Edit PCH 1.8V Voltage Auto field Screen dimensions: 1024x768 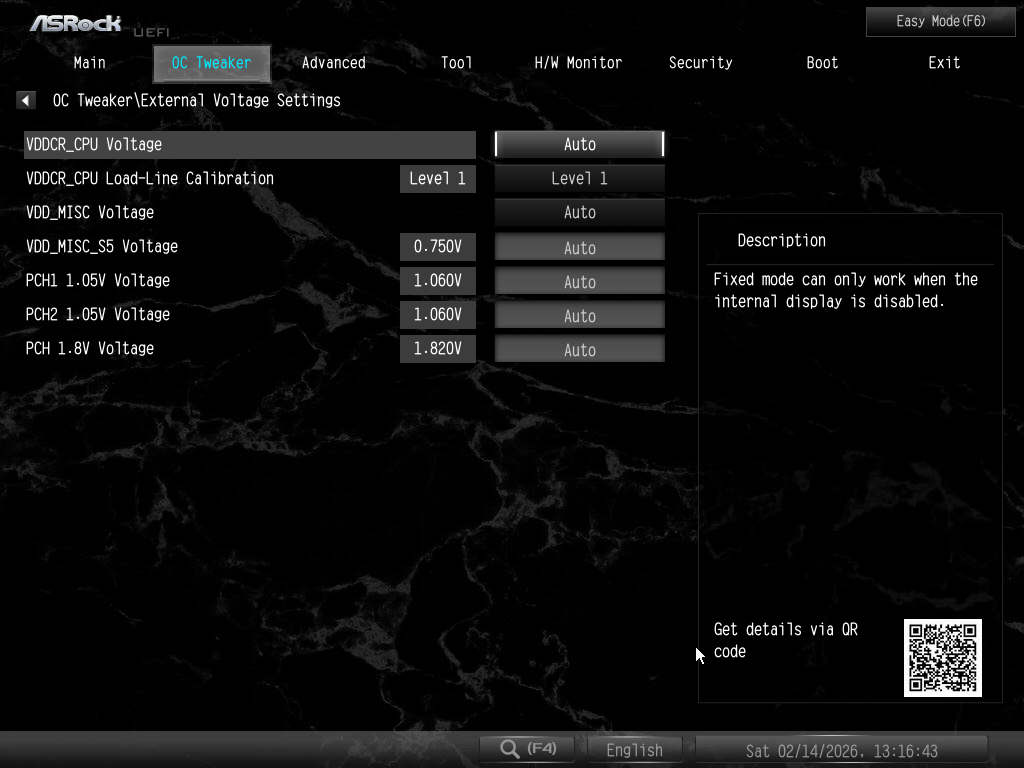coord(579,349)
